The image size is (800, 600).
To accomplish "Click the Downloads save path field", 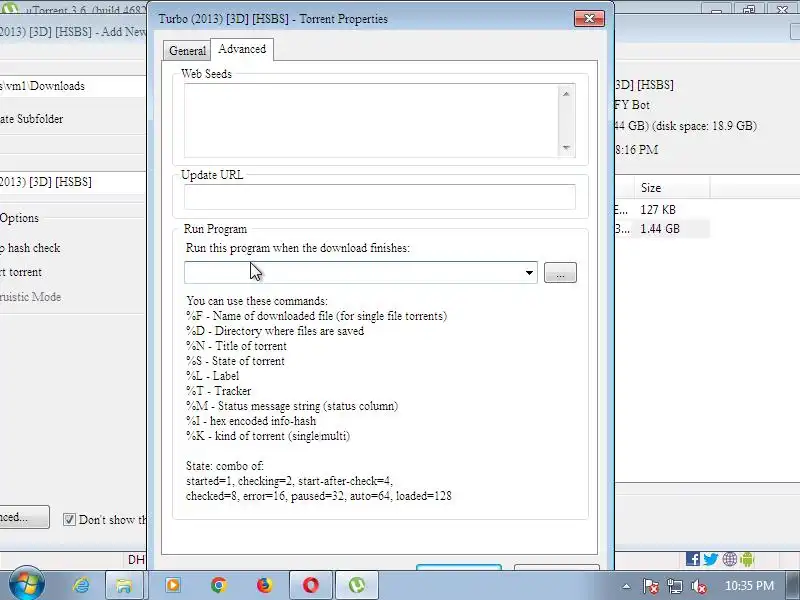I will coord(73,86).
